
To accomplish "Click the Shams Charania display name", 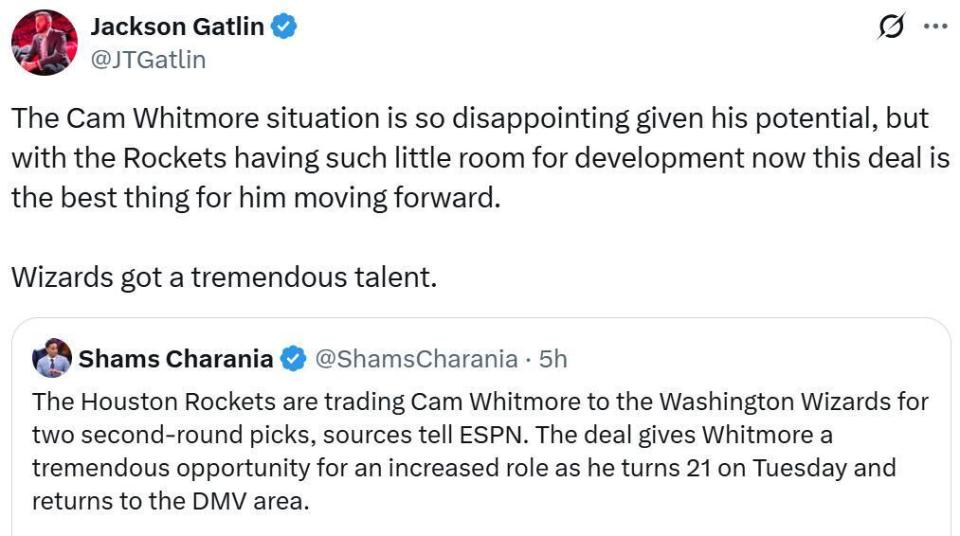I will [x=176, y=359].
